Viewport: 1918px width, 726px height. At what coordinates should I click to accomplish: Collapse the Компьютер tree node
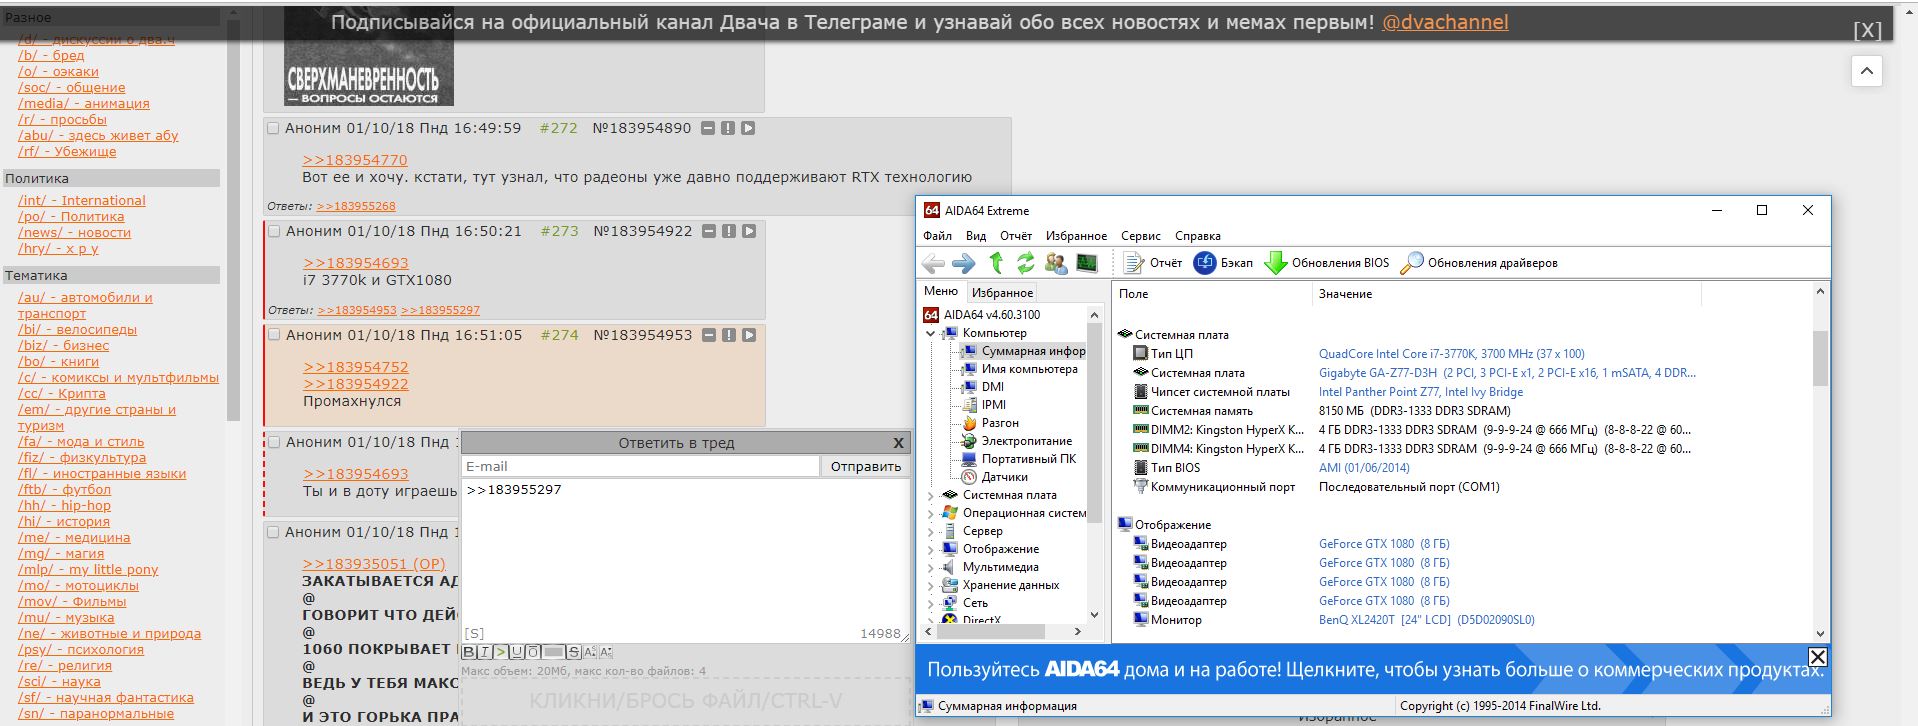930,333
